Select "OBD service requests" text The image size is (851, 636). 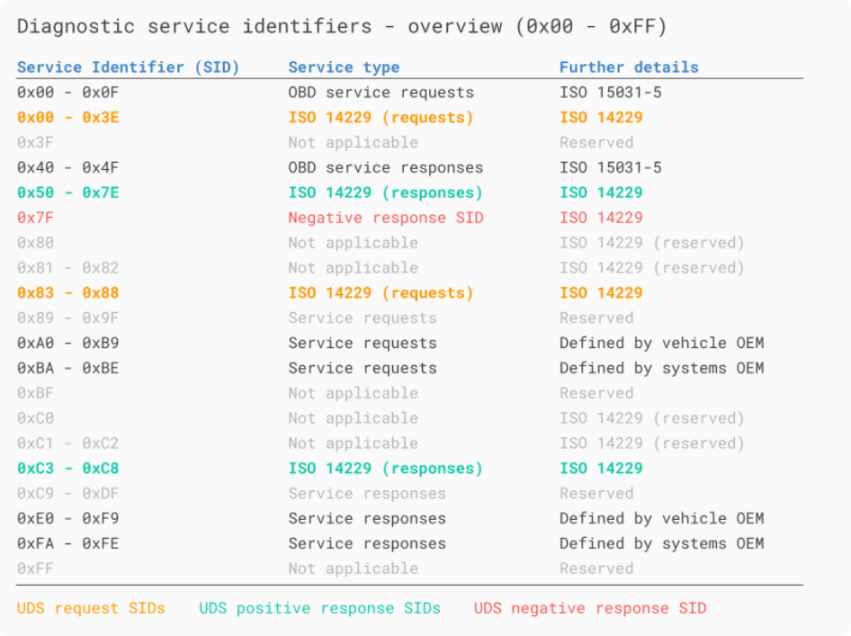point(381,92)
